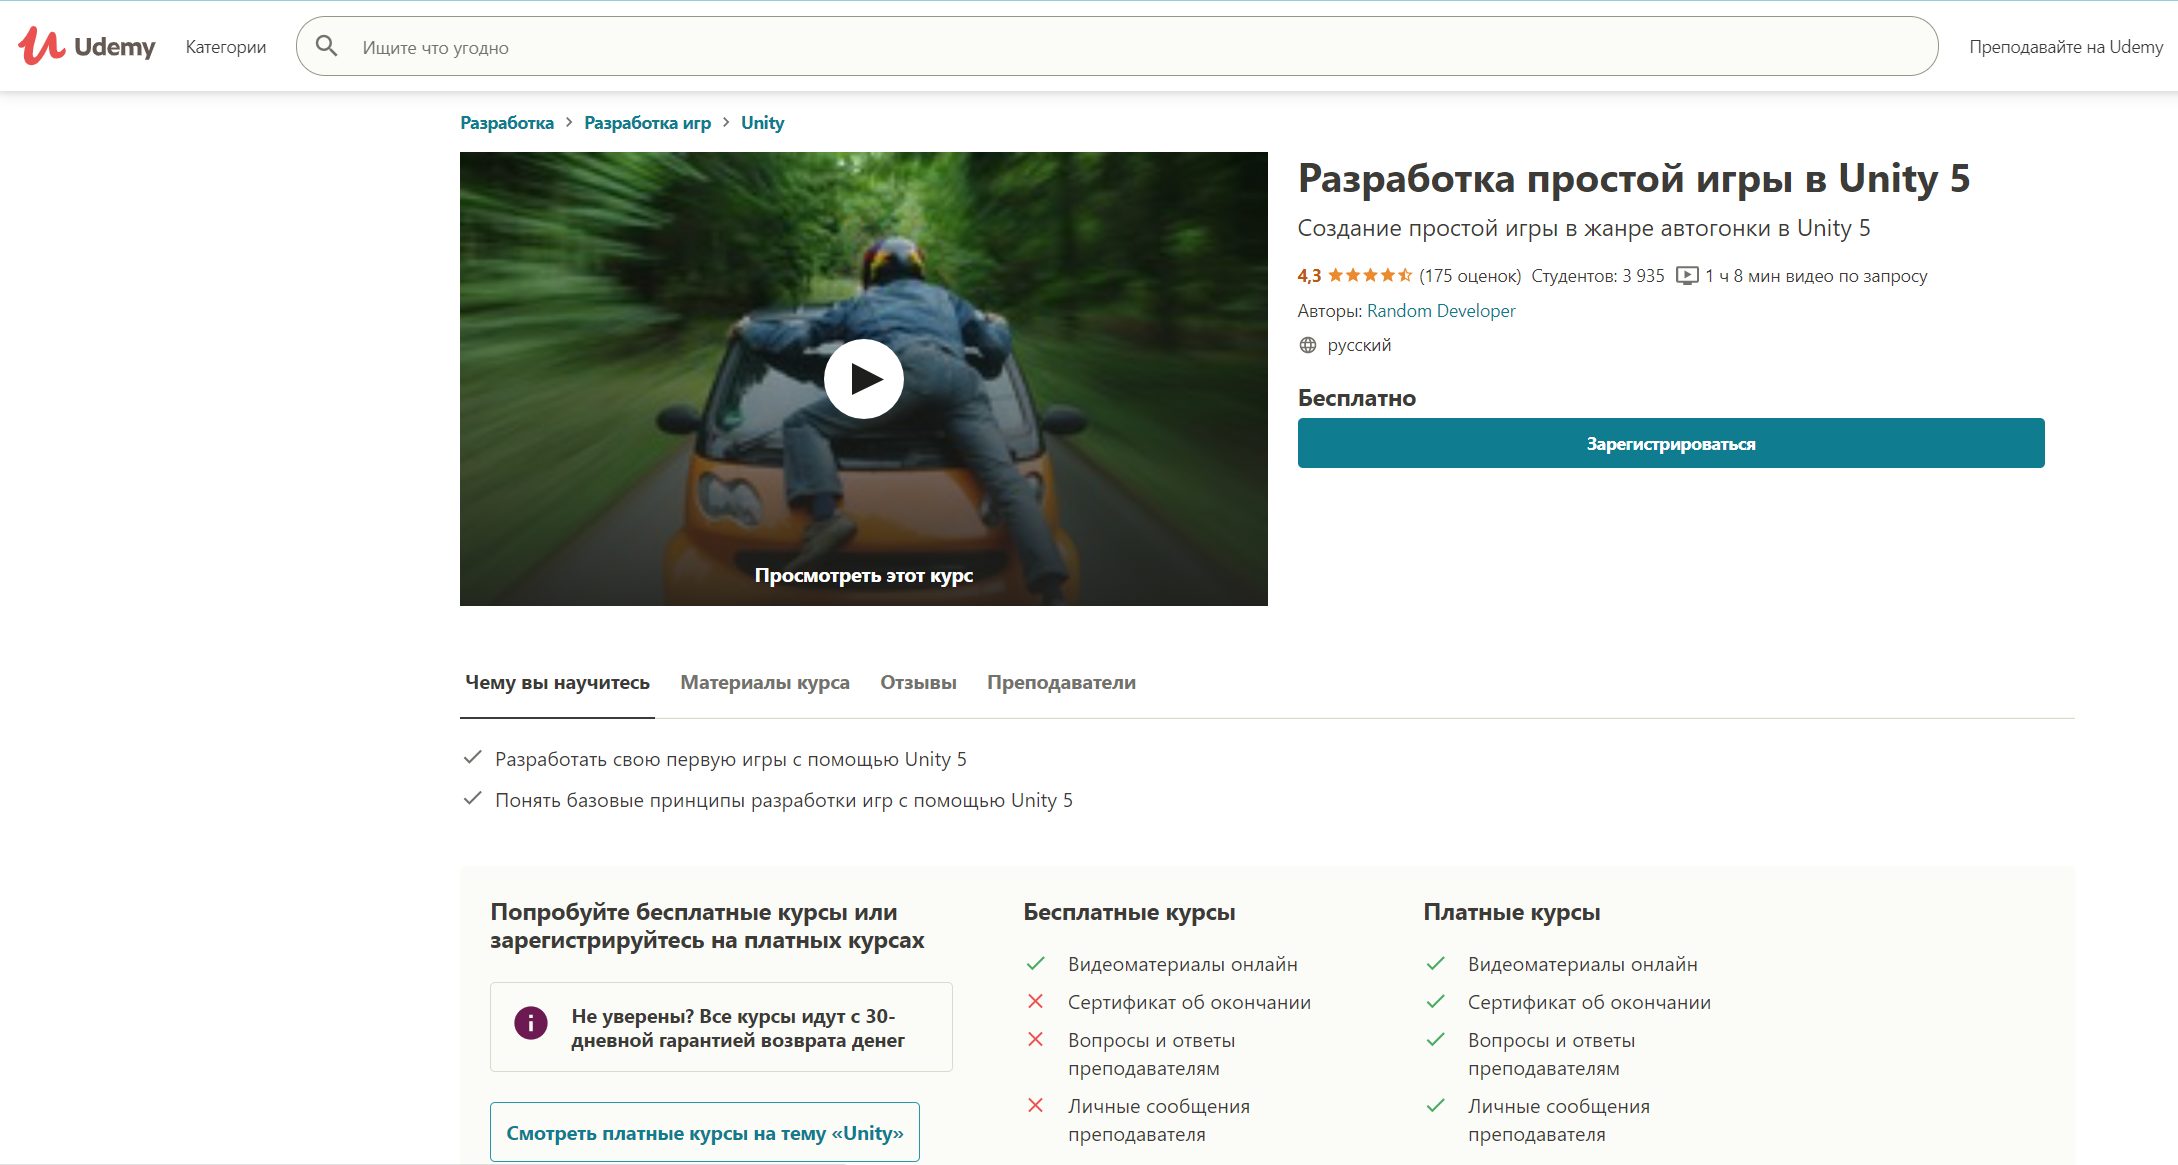Click the (175 оценок) rating count
This screenshot has height=1165, width=2178.
[x=1470, y=276]
